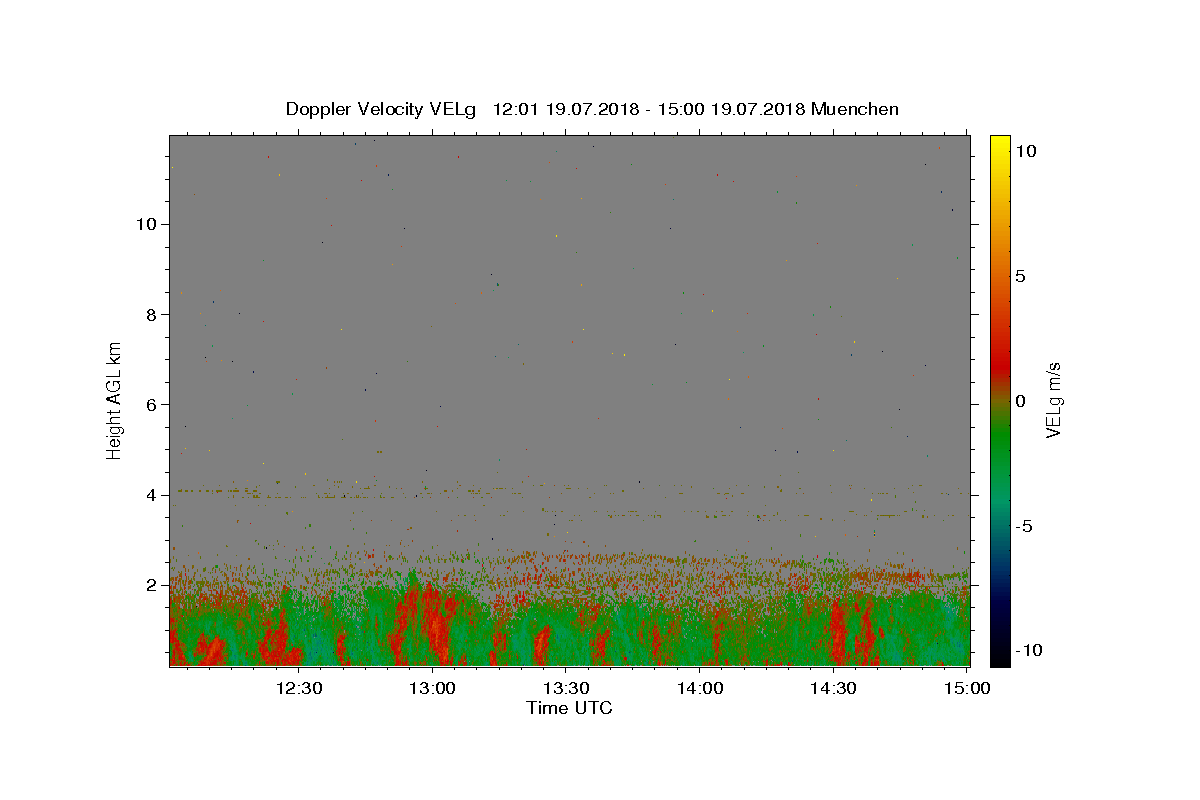
Task: Select the 'Muenchen' station name in the title
Action: pos(855,109)
